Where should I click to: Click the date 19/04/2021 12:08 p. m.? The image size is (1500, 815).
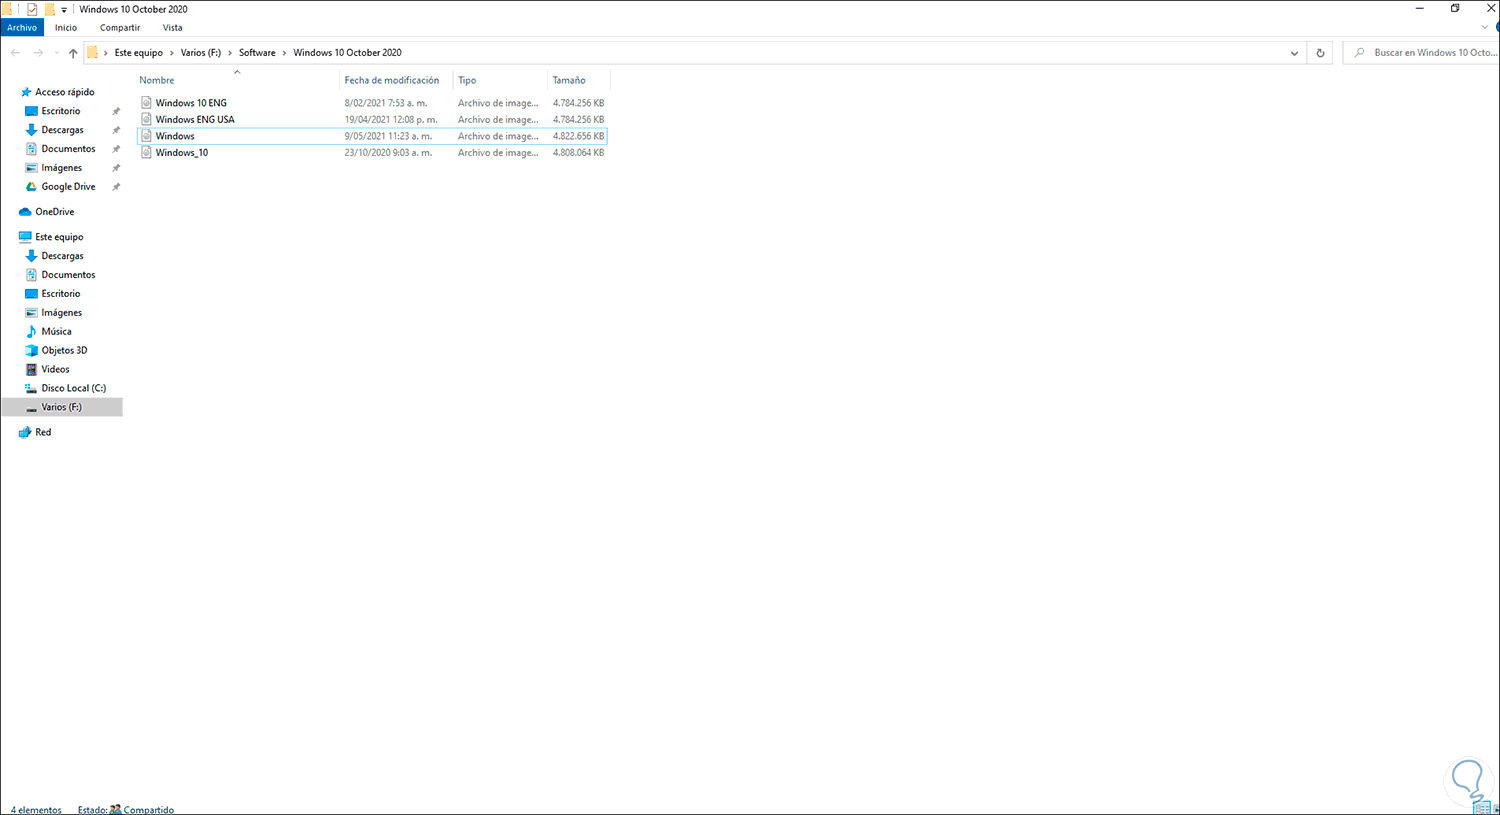(391, 120)
